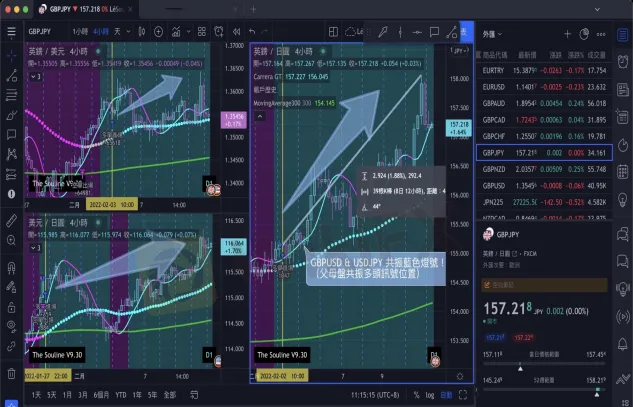
Task: Add a symbol to the watchlist
Action: [x=567, y=34]
